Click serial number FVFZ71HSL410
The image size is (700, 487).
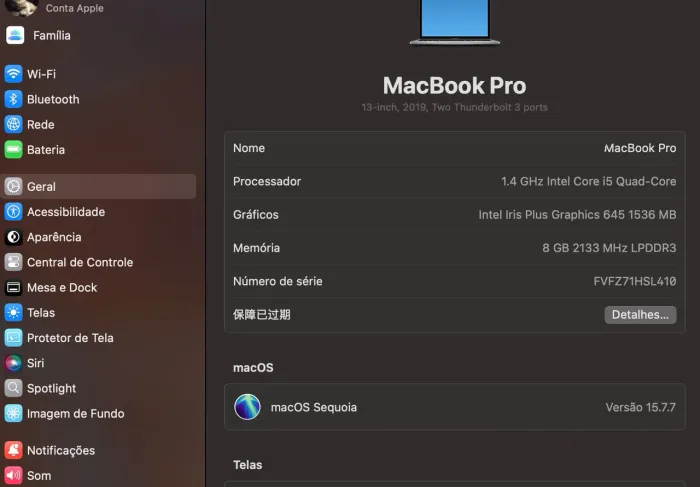point(634,281)
